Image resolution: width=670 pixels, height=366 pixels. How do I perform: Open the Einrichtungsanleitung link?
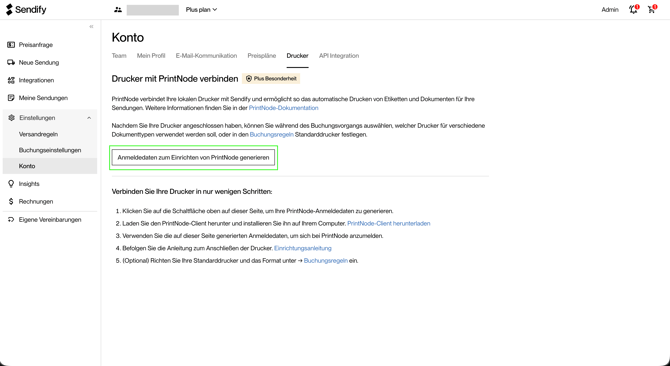[303, 248]
